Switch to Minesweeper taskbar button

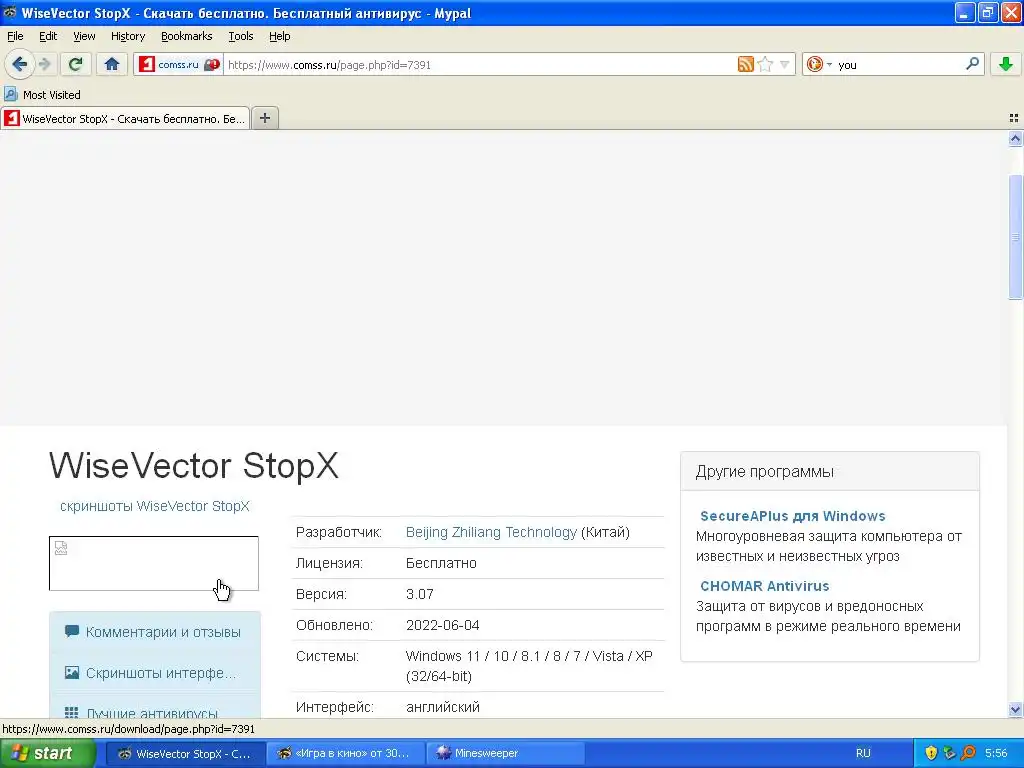pos(505,753)
